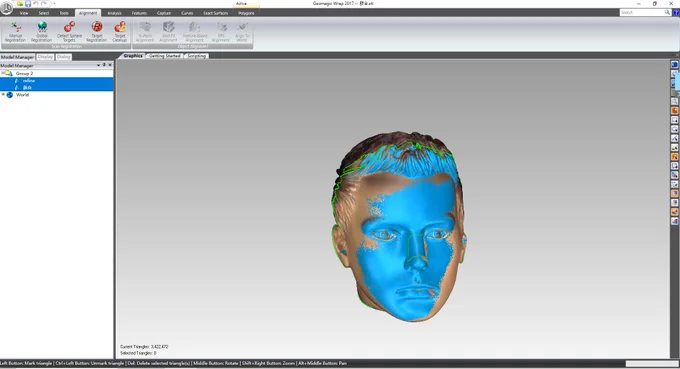Click the Open folder icon in quick access toolbar
The image size is (680, 369).
pyautogui.click(x=20, y=4)
